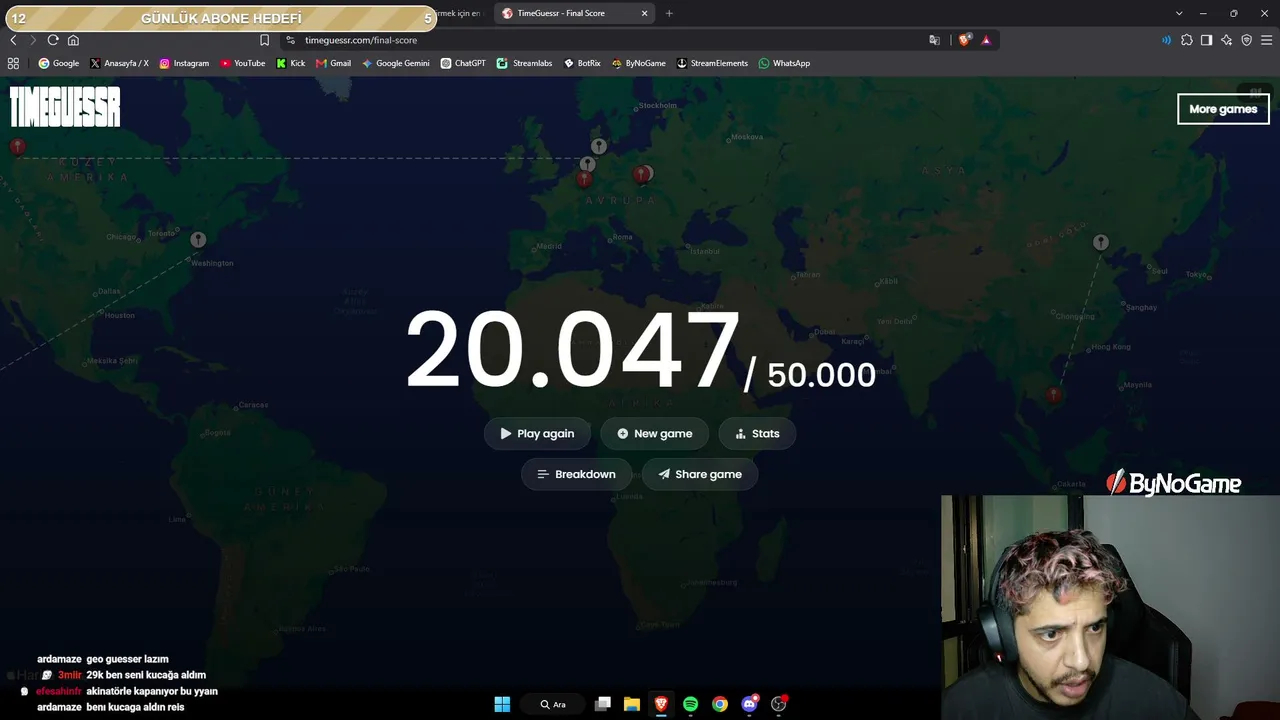1280x720 pixels.
Task: Click chat message 'benı kucaga aldın reis'
Action: pos(135,707)
